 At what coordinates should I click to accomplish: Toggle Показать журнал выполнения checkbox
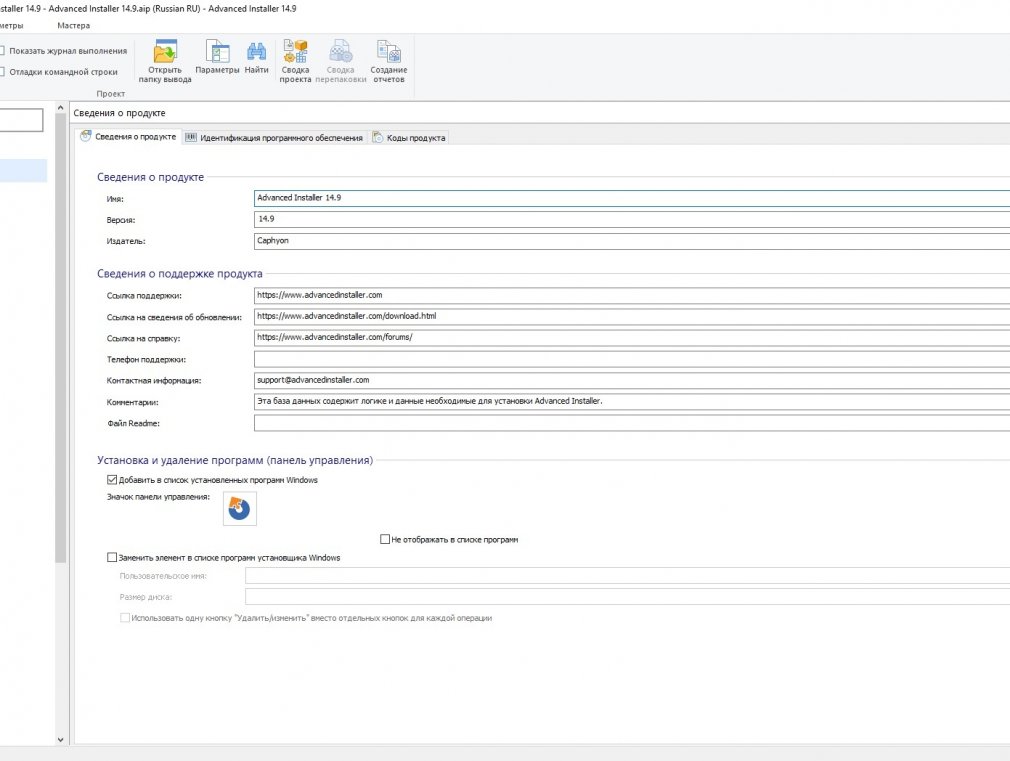coord(2,50)
